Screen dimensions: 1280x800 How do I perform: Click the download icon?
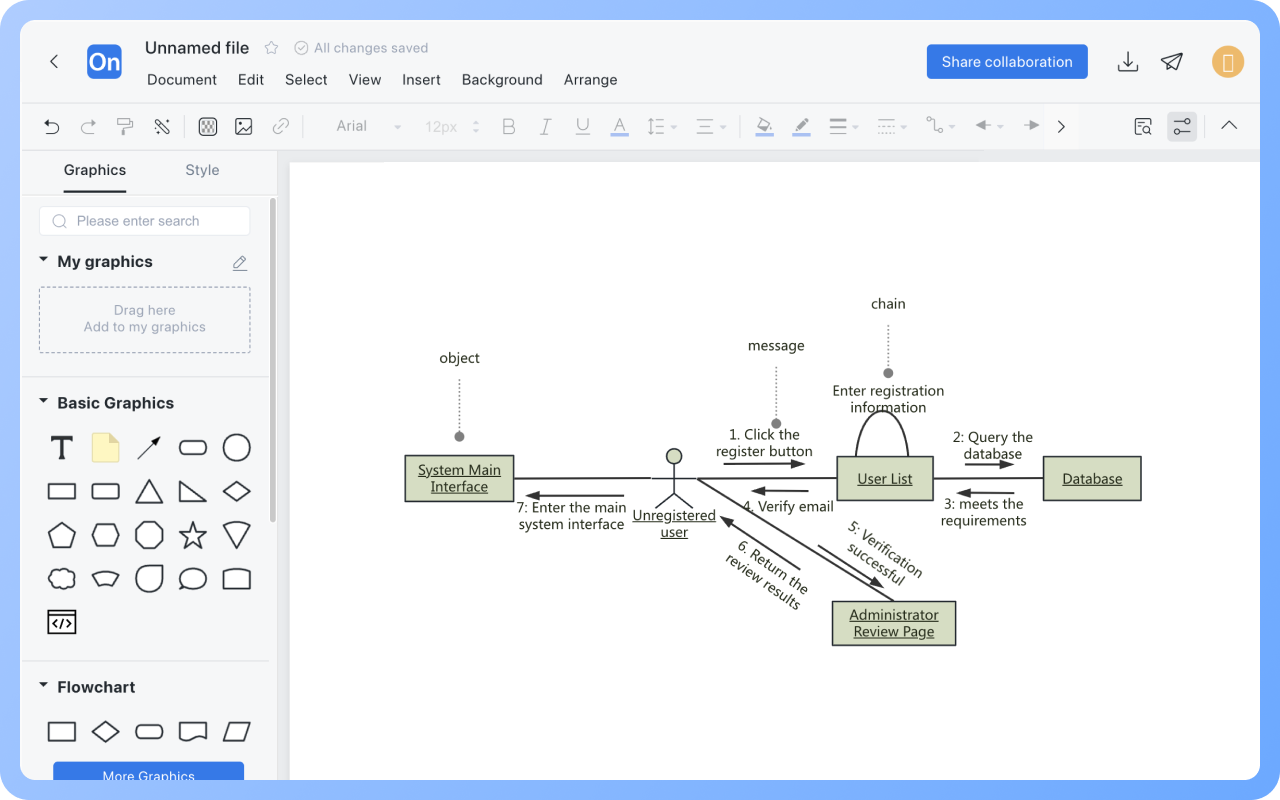point(1128,62)
